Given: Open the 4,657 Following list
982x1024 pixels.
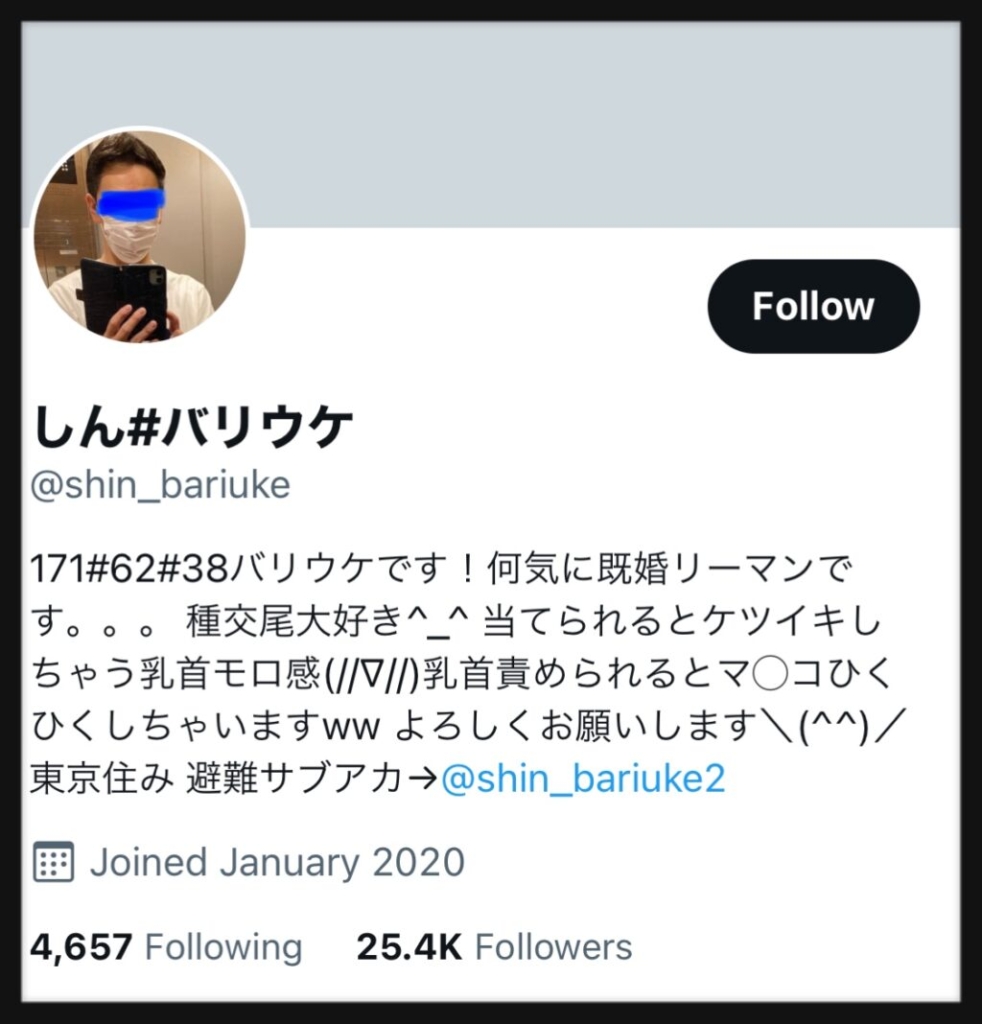Looking at the screenshot, I should [166, 947].
